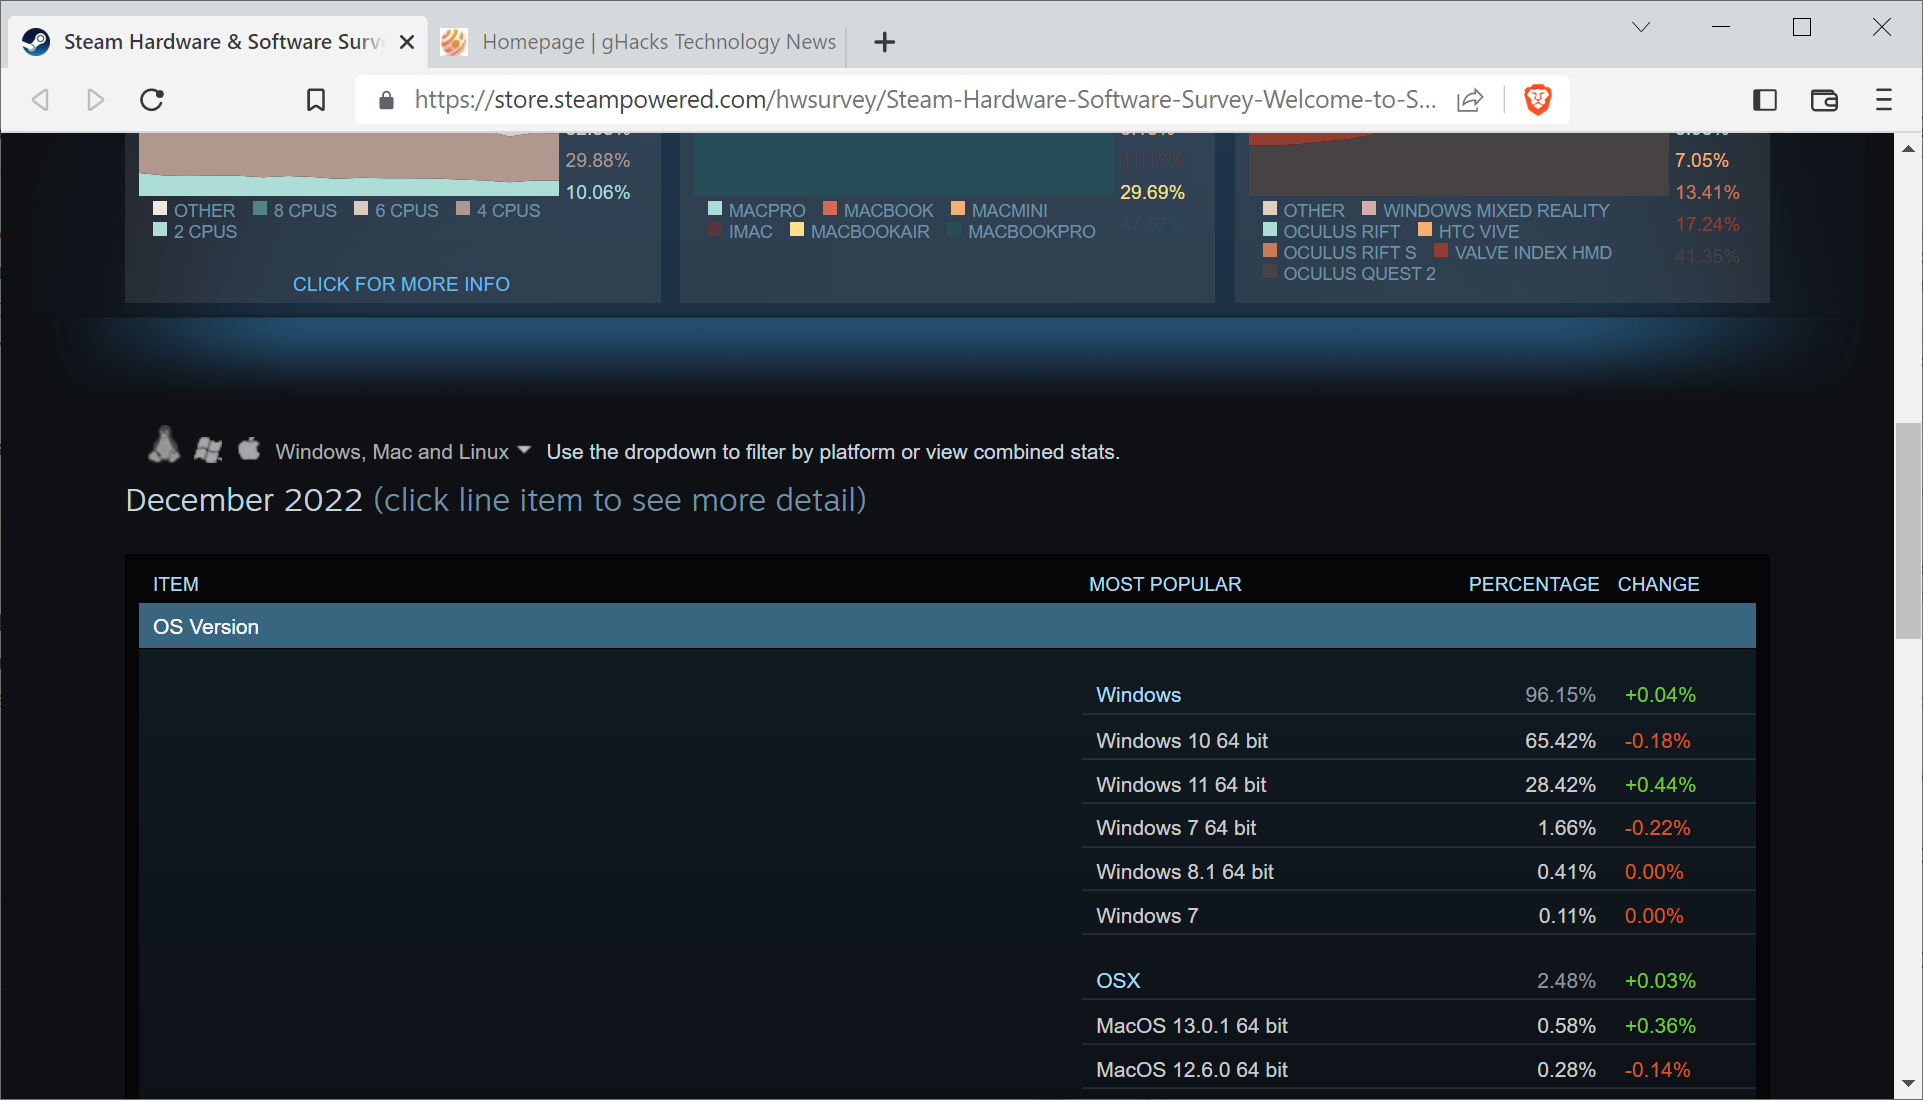Viewport: 1923px width, 1100px height.
Task: Open new tab with plus button
Action: [885, 41]
